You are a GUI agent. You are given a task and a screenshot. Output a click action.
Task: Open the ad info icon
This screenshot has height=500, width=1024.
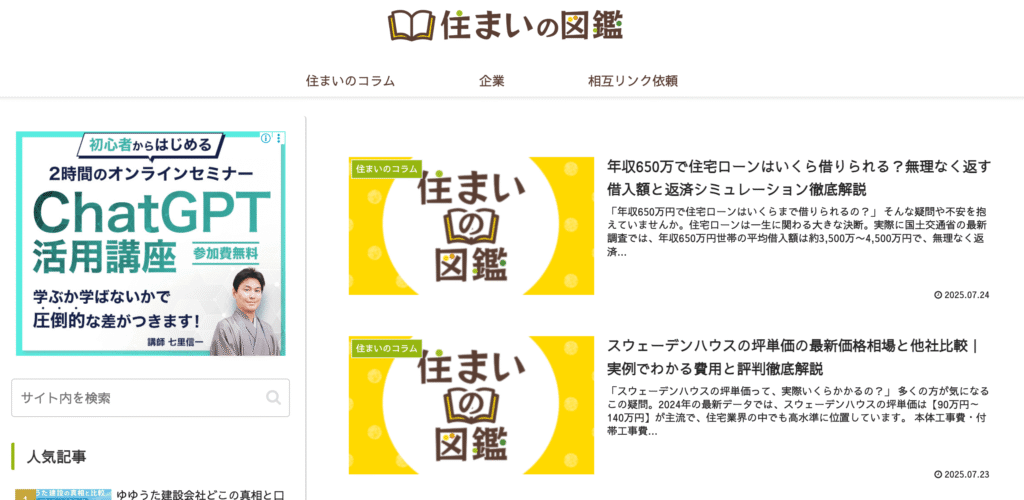tap(266, 138)
